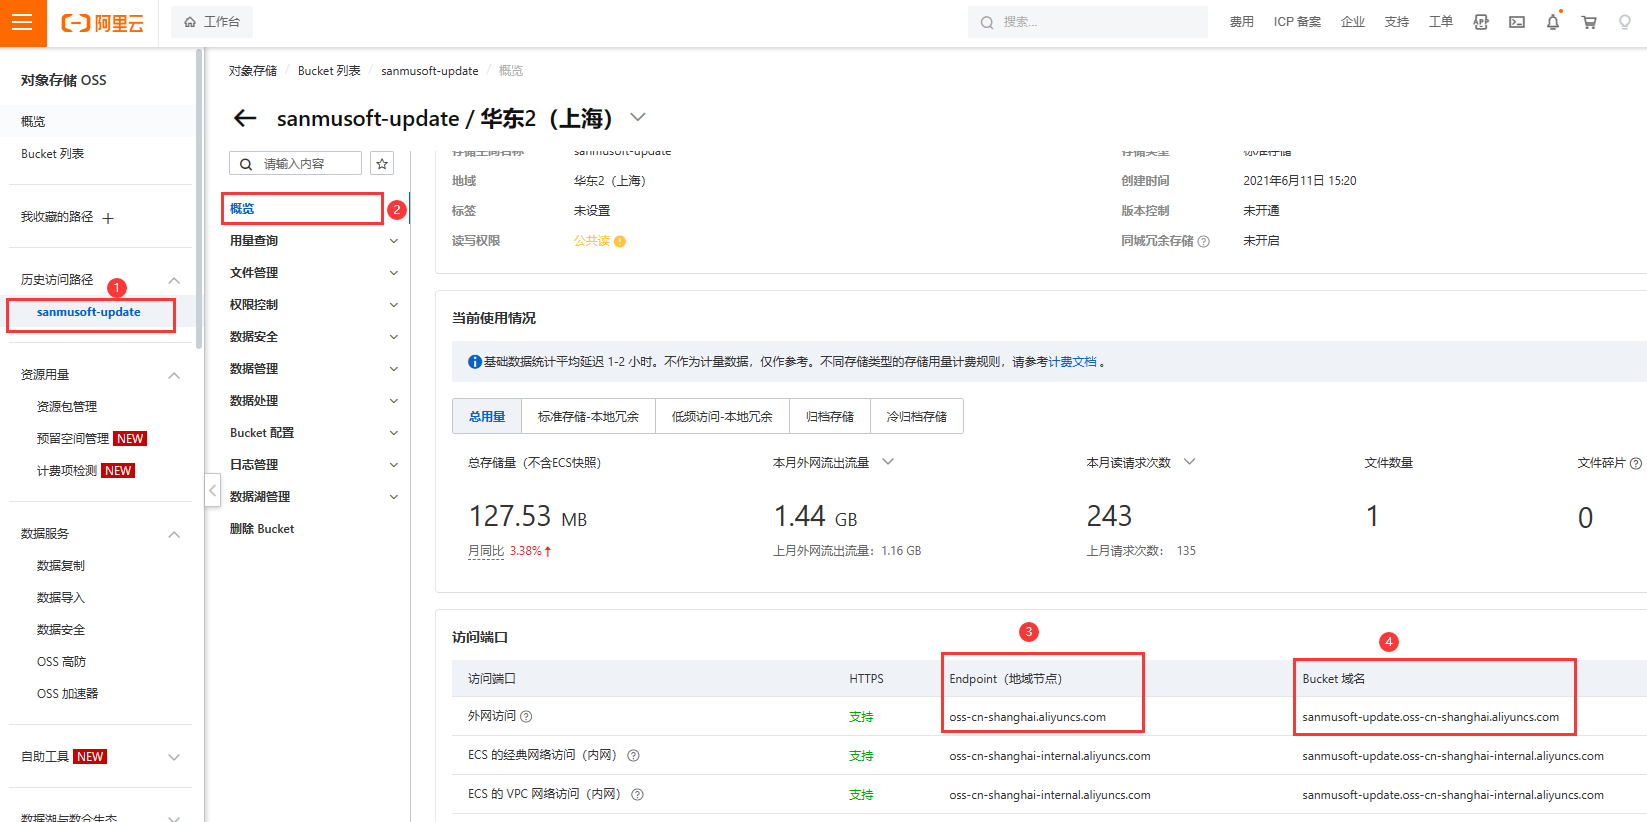Click help icon next to 同城冗余存储
The height and width of the screenshot is (822, 1647).
1203,241
